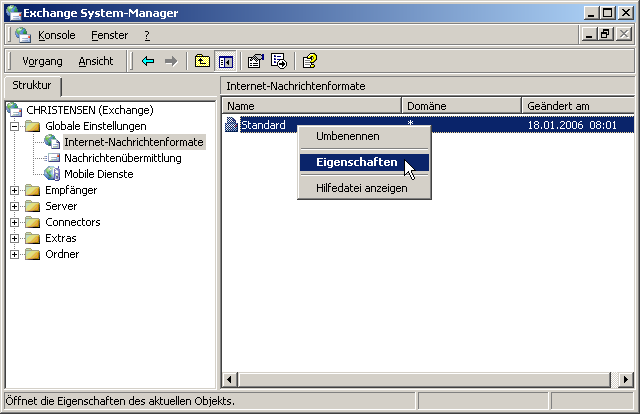
Task: Click the horizontal scrollbar thumb
Action: click(424, 379)
